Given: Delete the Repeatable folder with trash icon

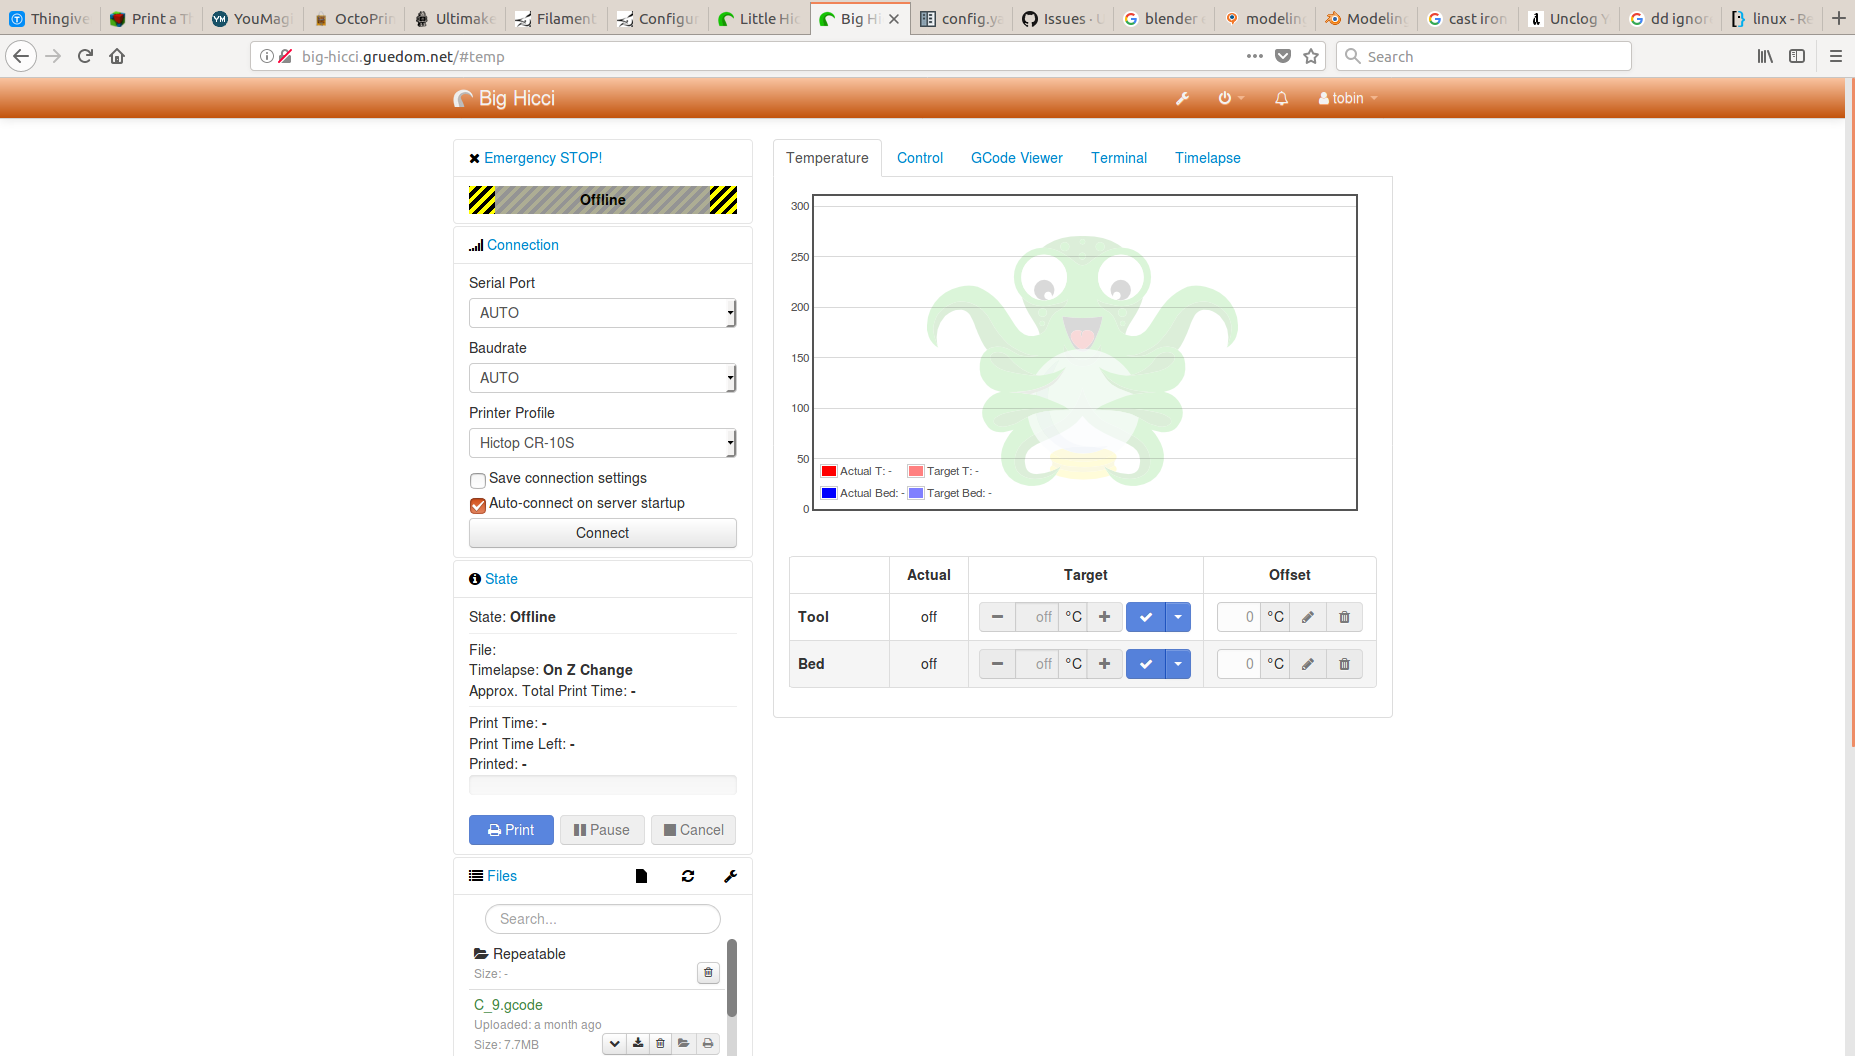Looking at the screenshot, I should pyautogui.click(x=708, y=972).
